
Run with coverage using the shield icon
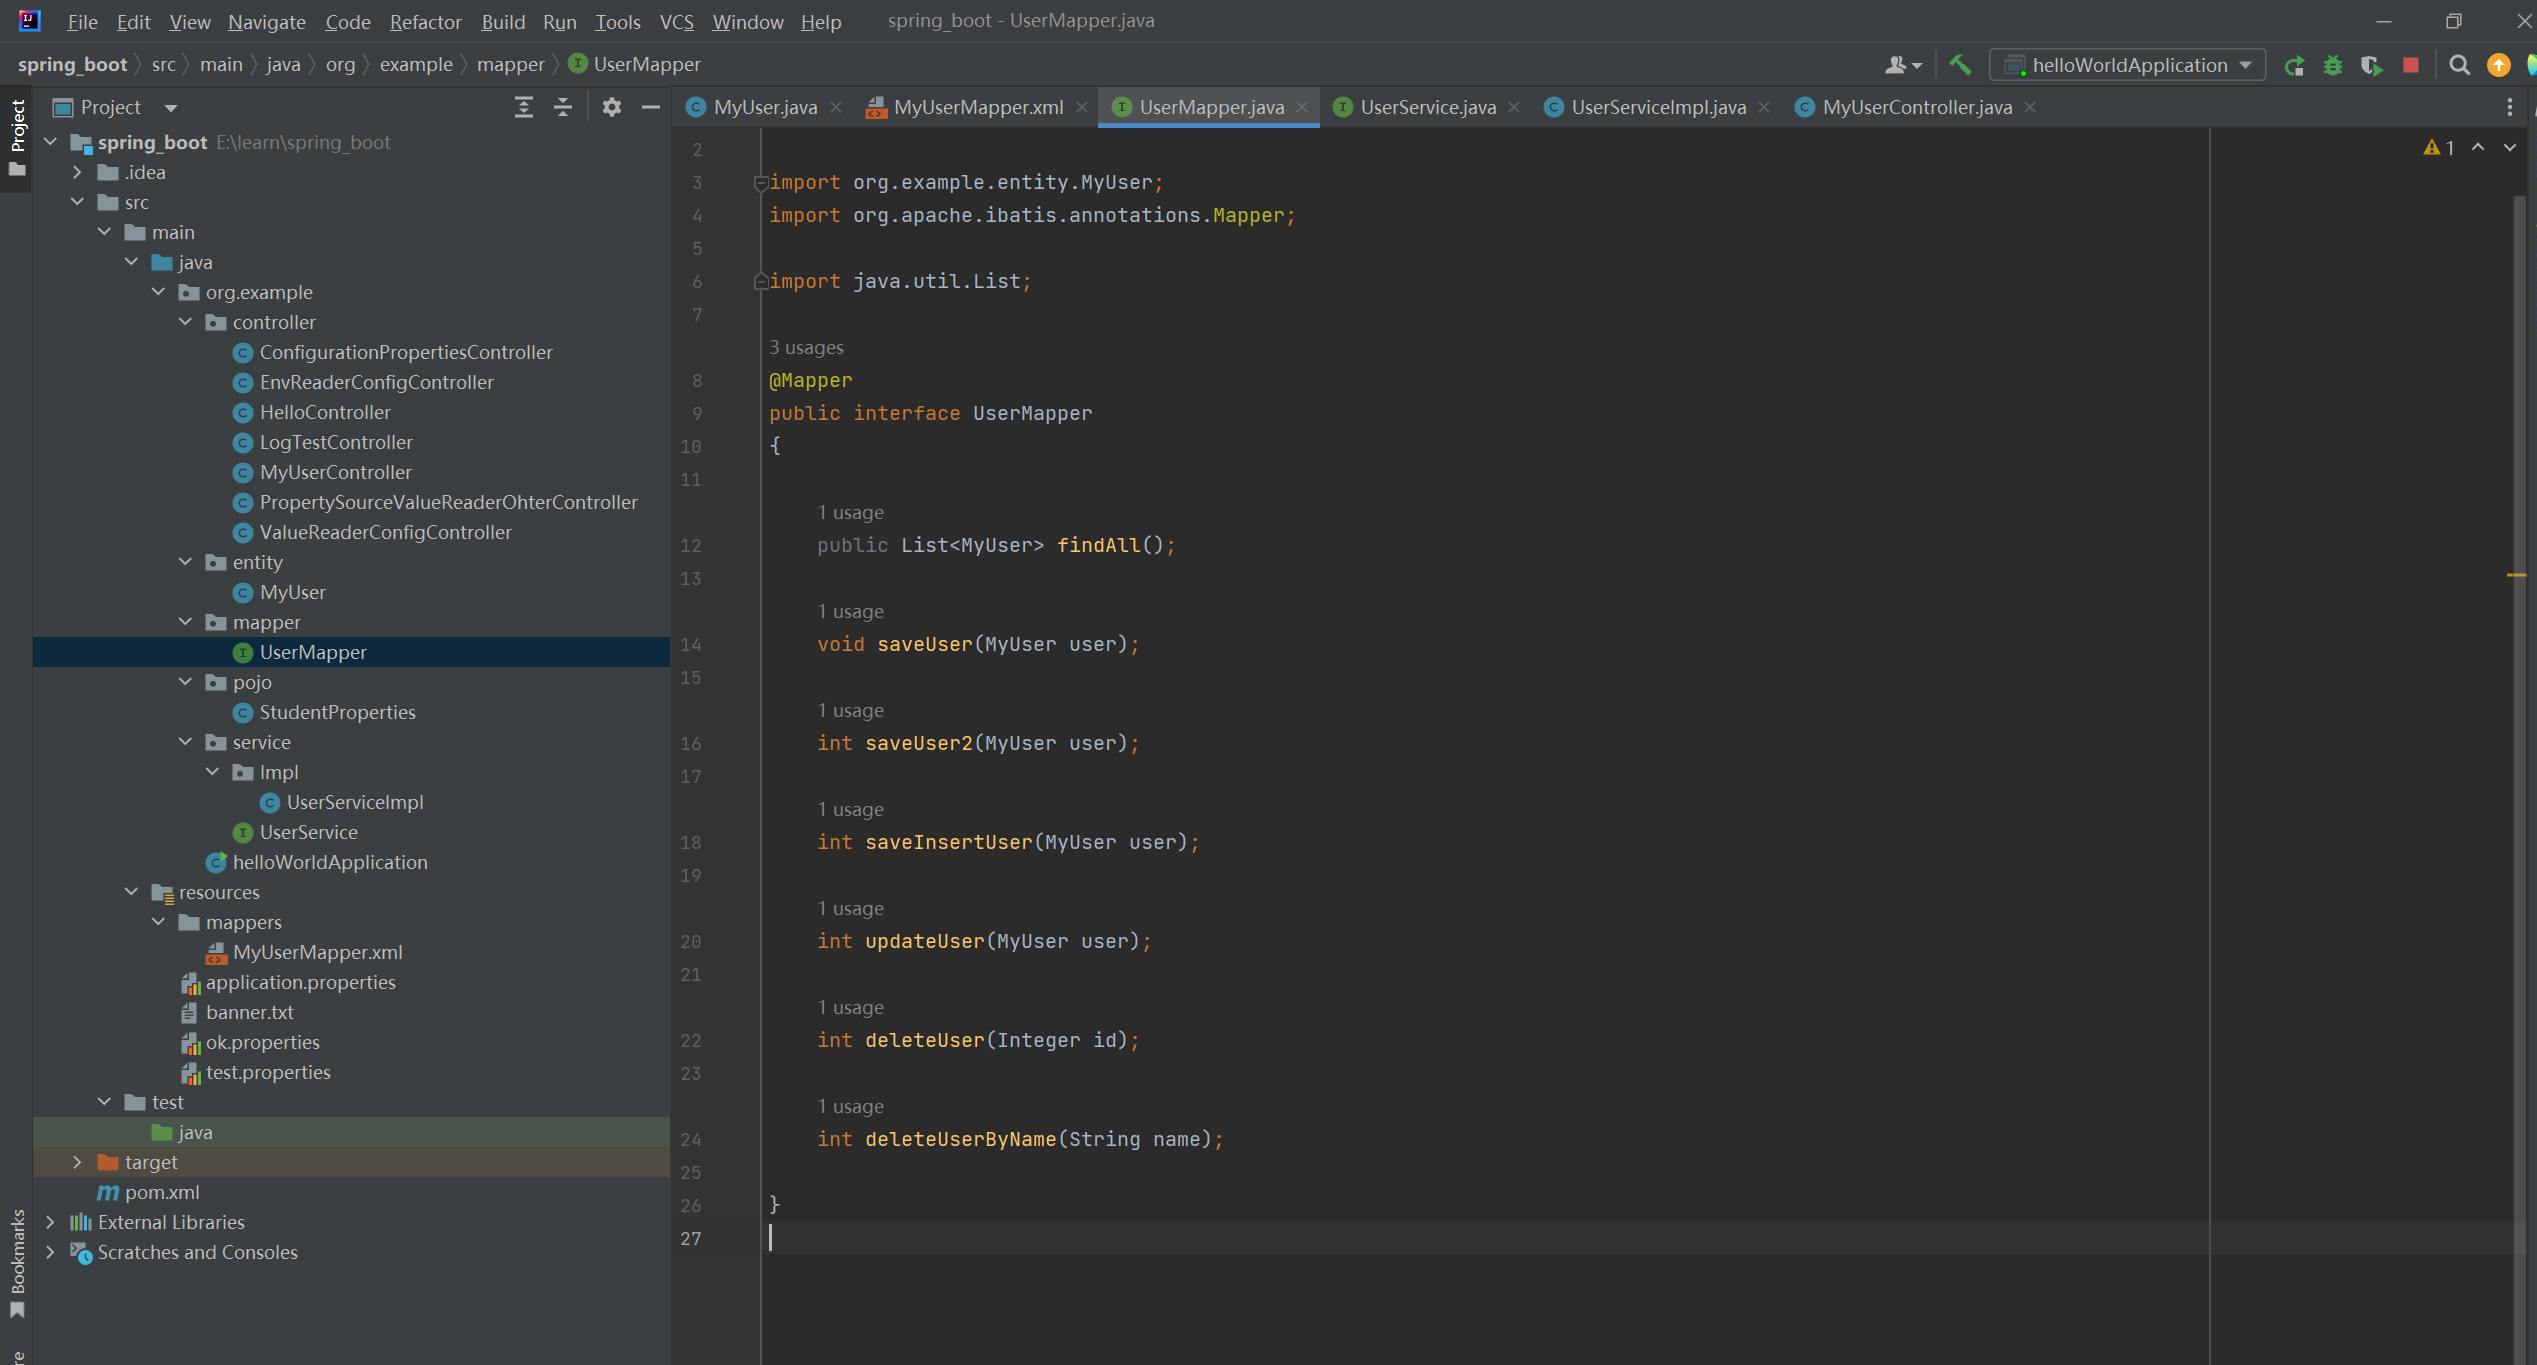coord(2371,66)
